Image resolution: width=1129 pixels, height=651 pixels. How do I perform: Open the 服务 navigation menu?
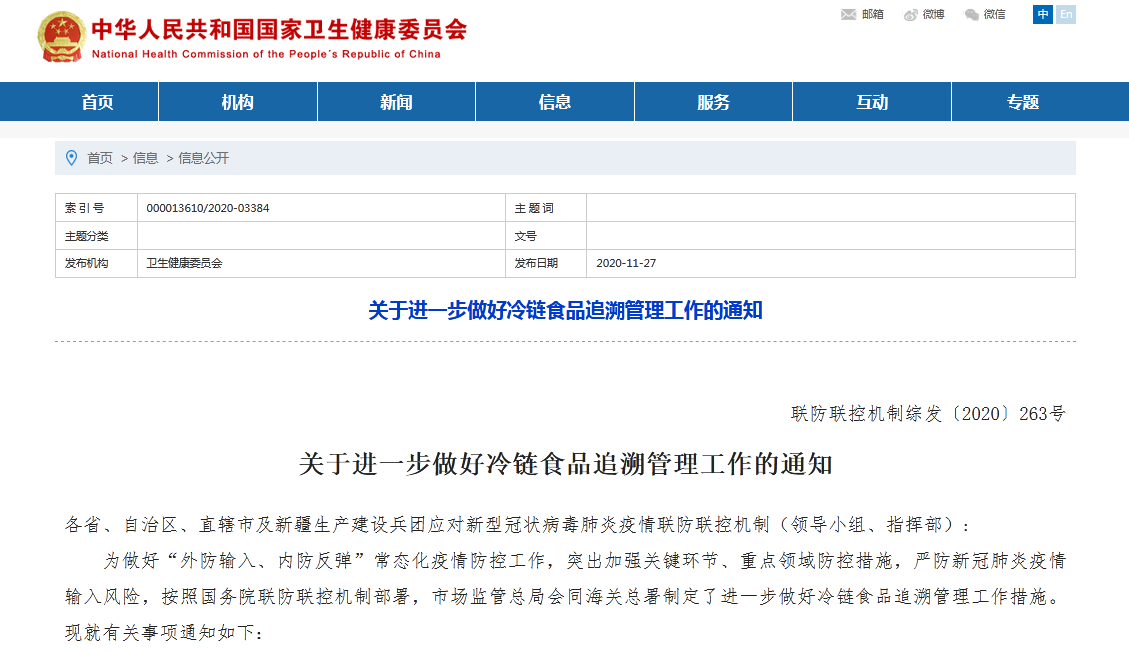[x=714, y=102]
